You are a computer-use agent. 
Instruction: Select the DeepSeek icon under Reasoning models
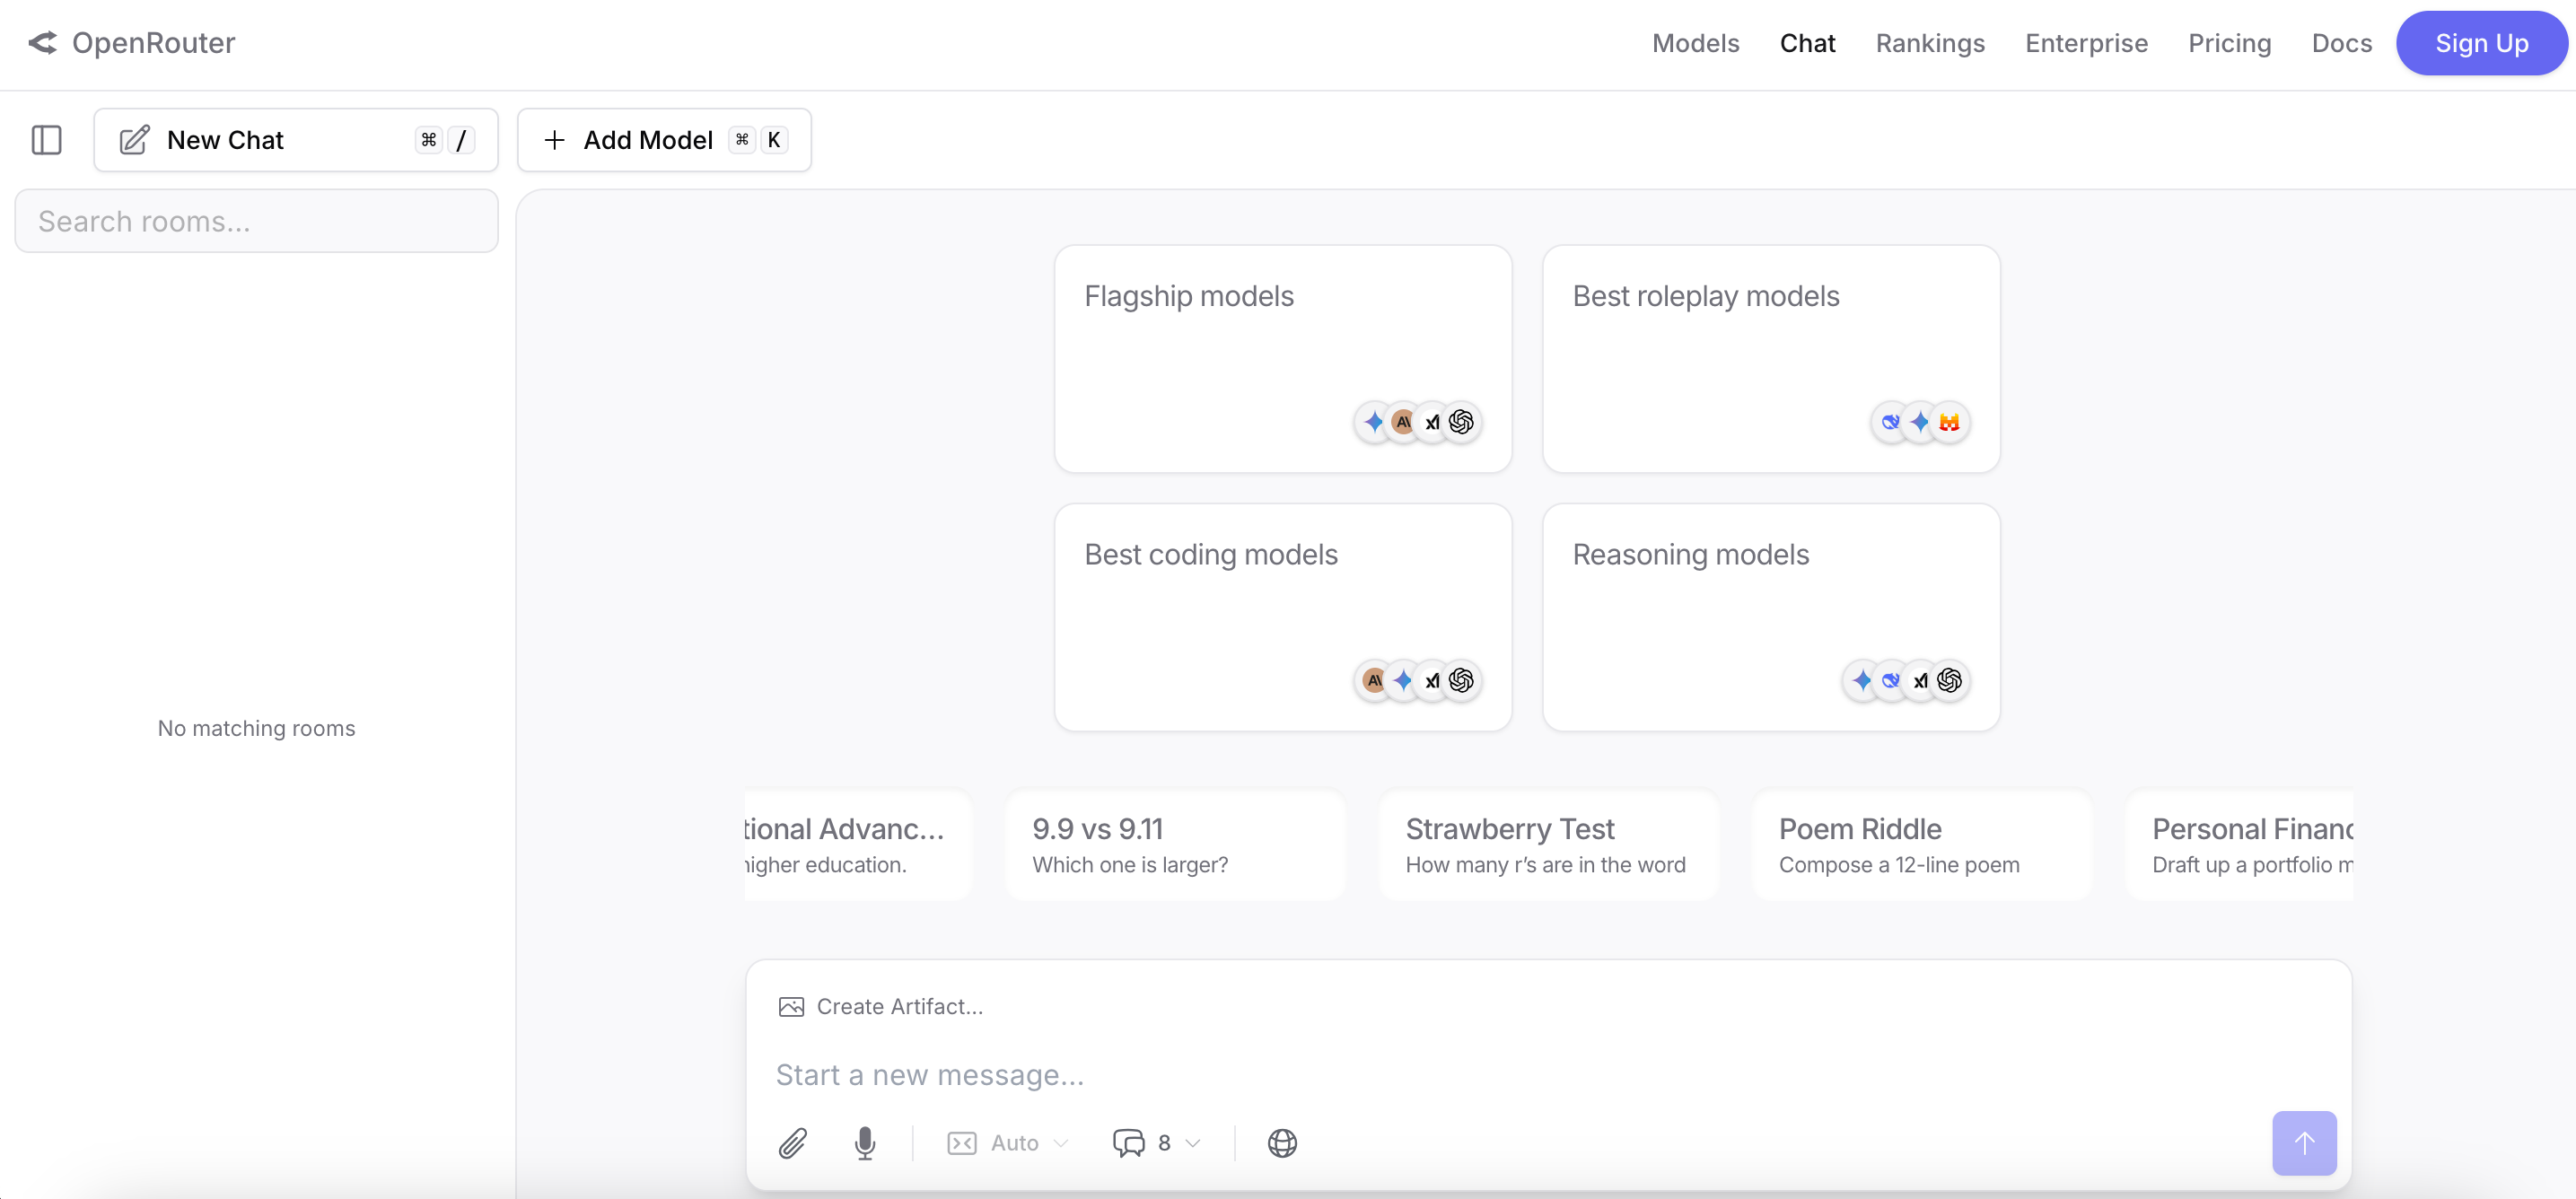tap(1890, 680)
